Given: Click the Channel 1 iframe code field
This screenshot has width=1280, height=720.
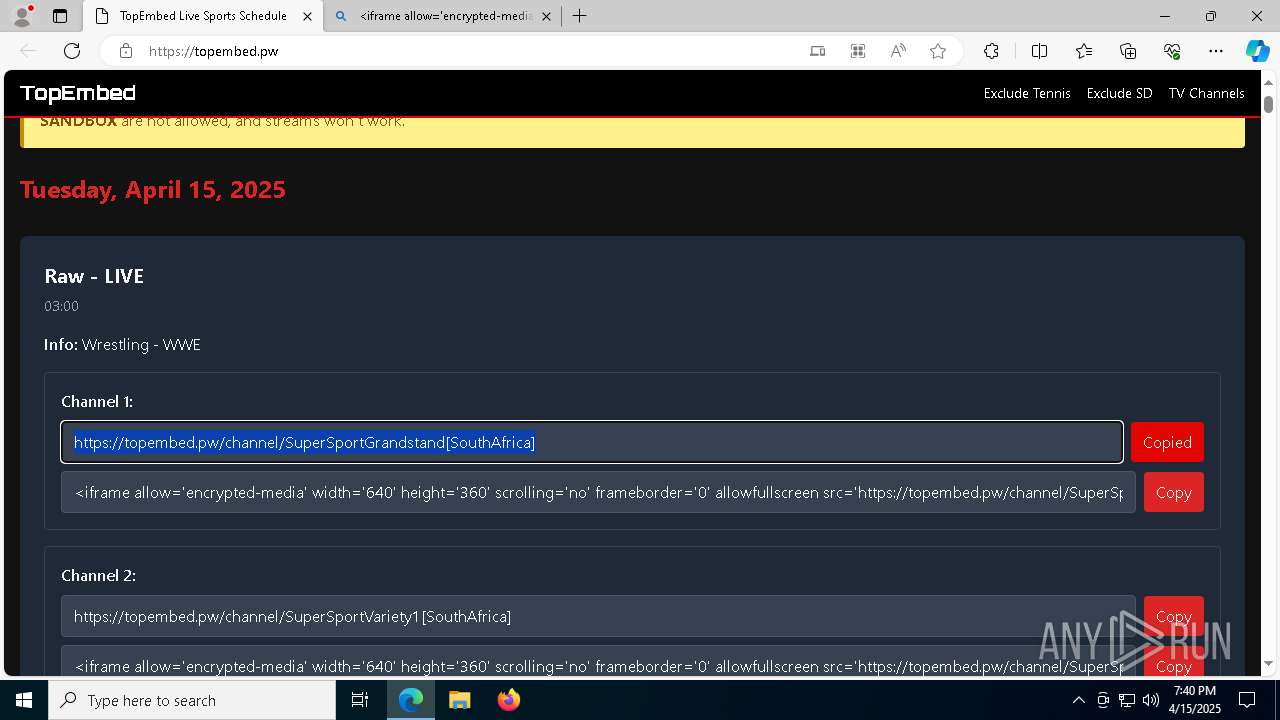Looking at the screenshot, I should (x=598, y=492).
